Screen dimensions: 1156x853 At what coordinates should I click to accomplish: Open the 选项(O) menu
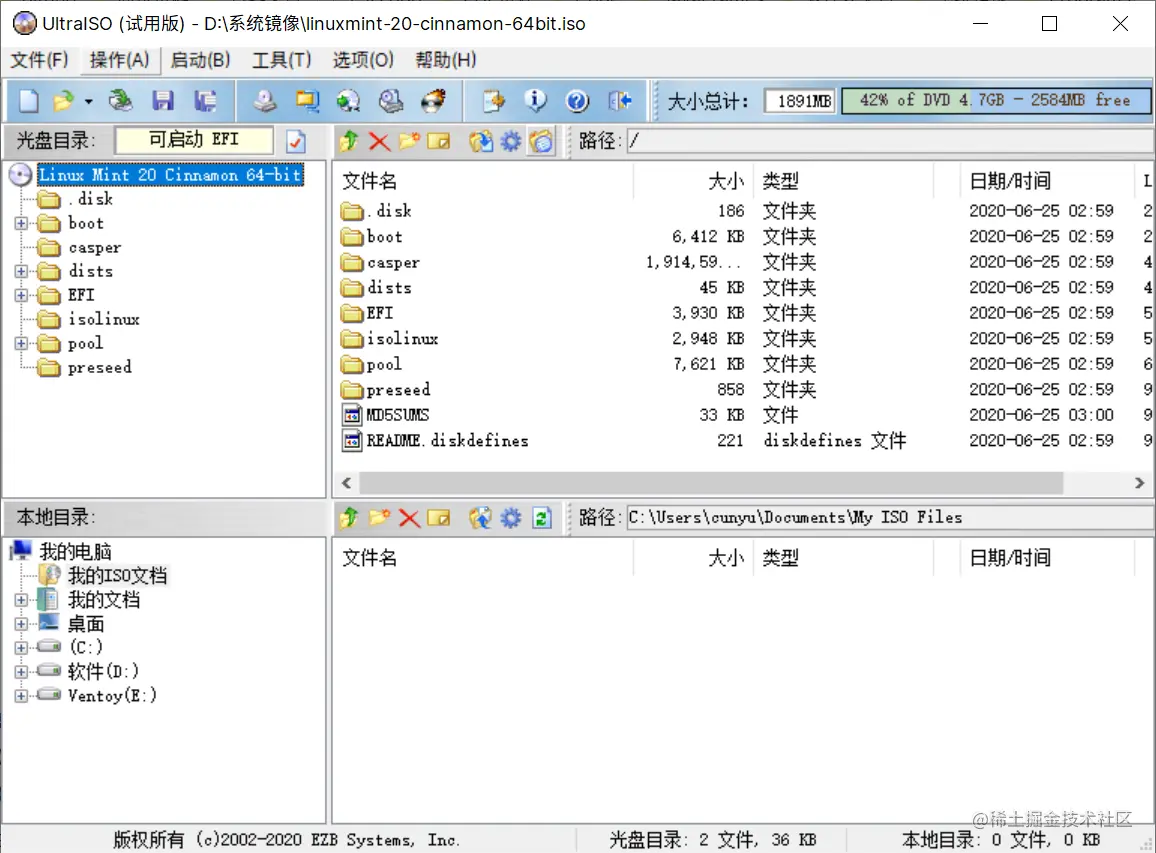363,60
